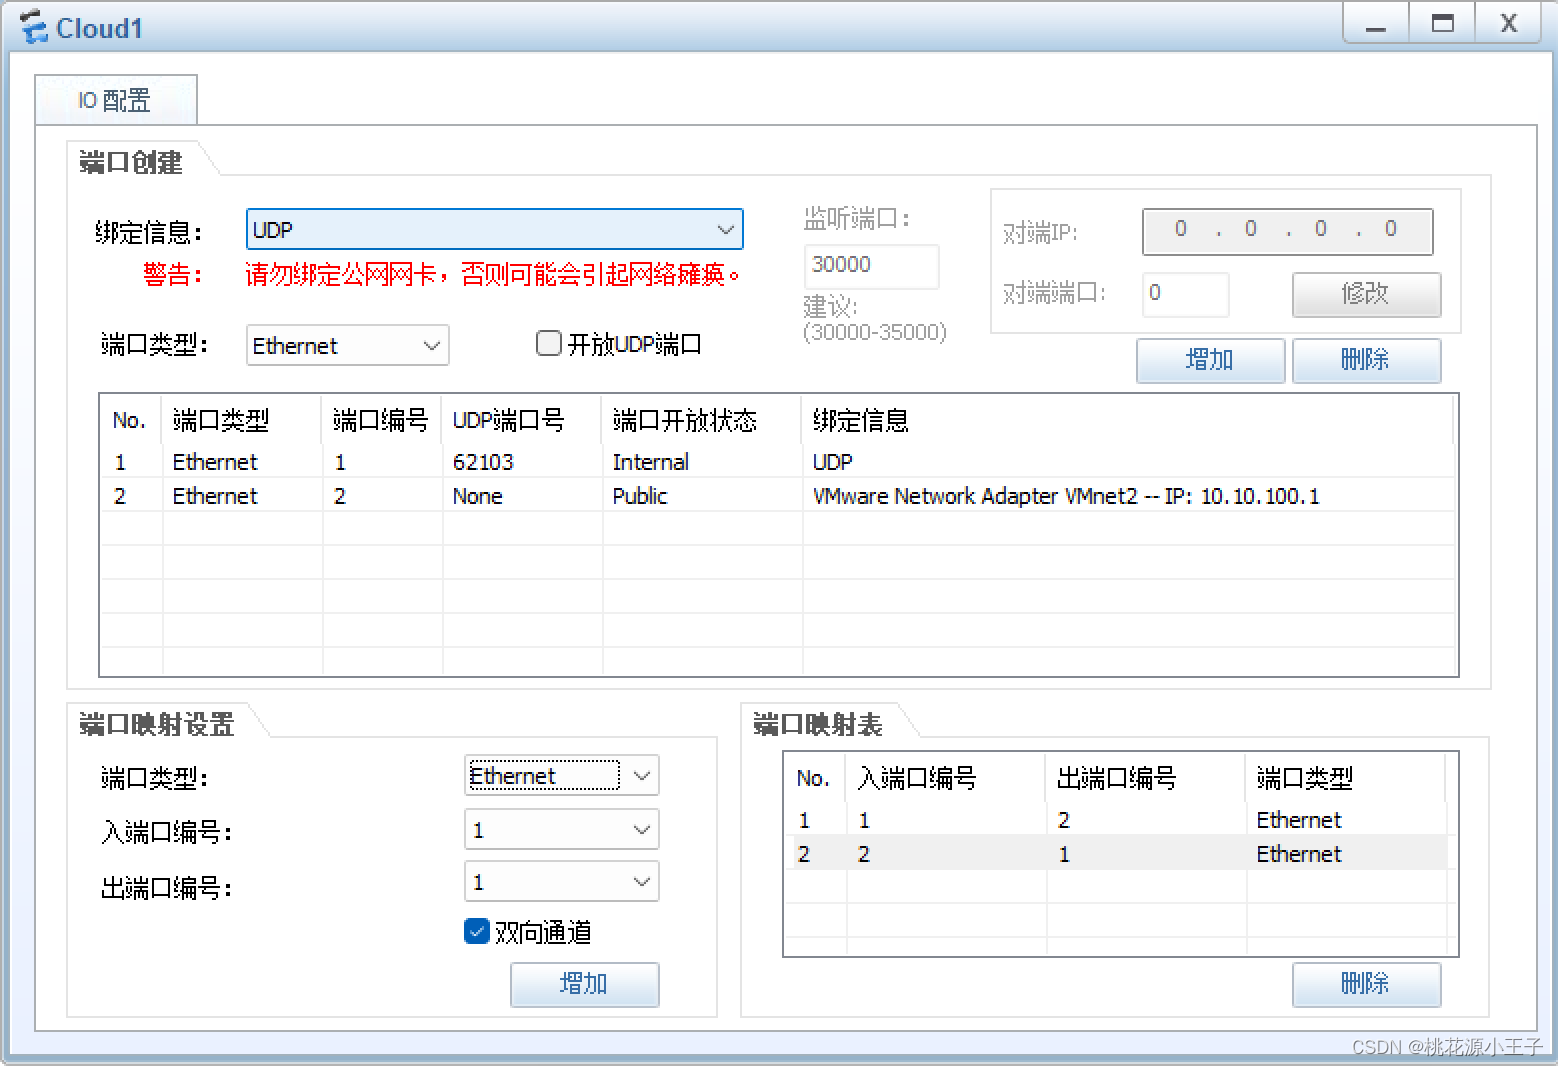This screenshot has width=1558, height=1066.
Task: Click 删除 button in port creation section
Action: coord(1365,360)
